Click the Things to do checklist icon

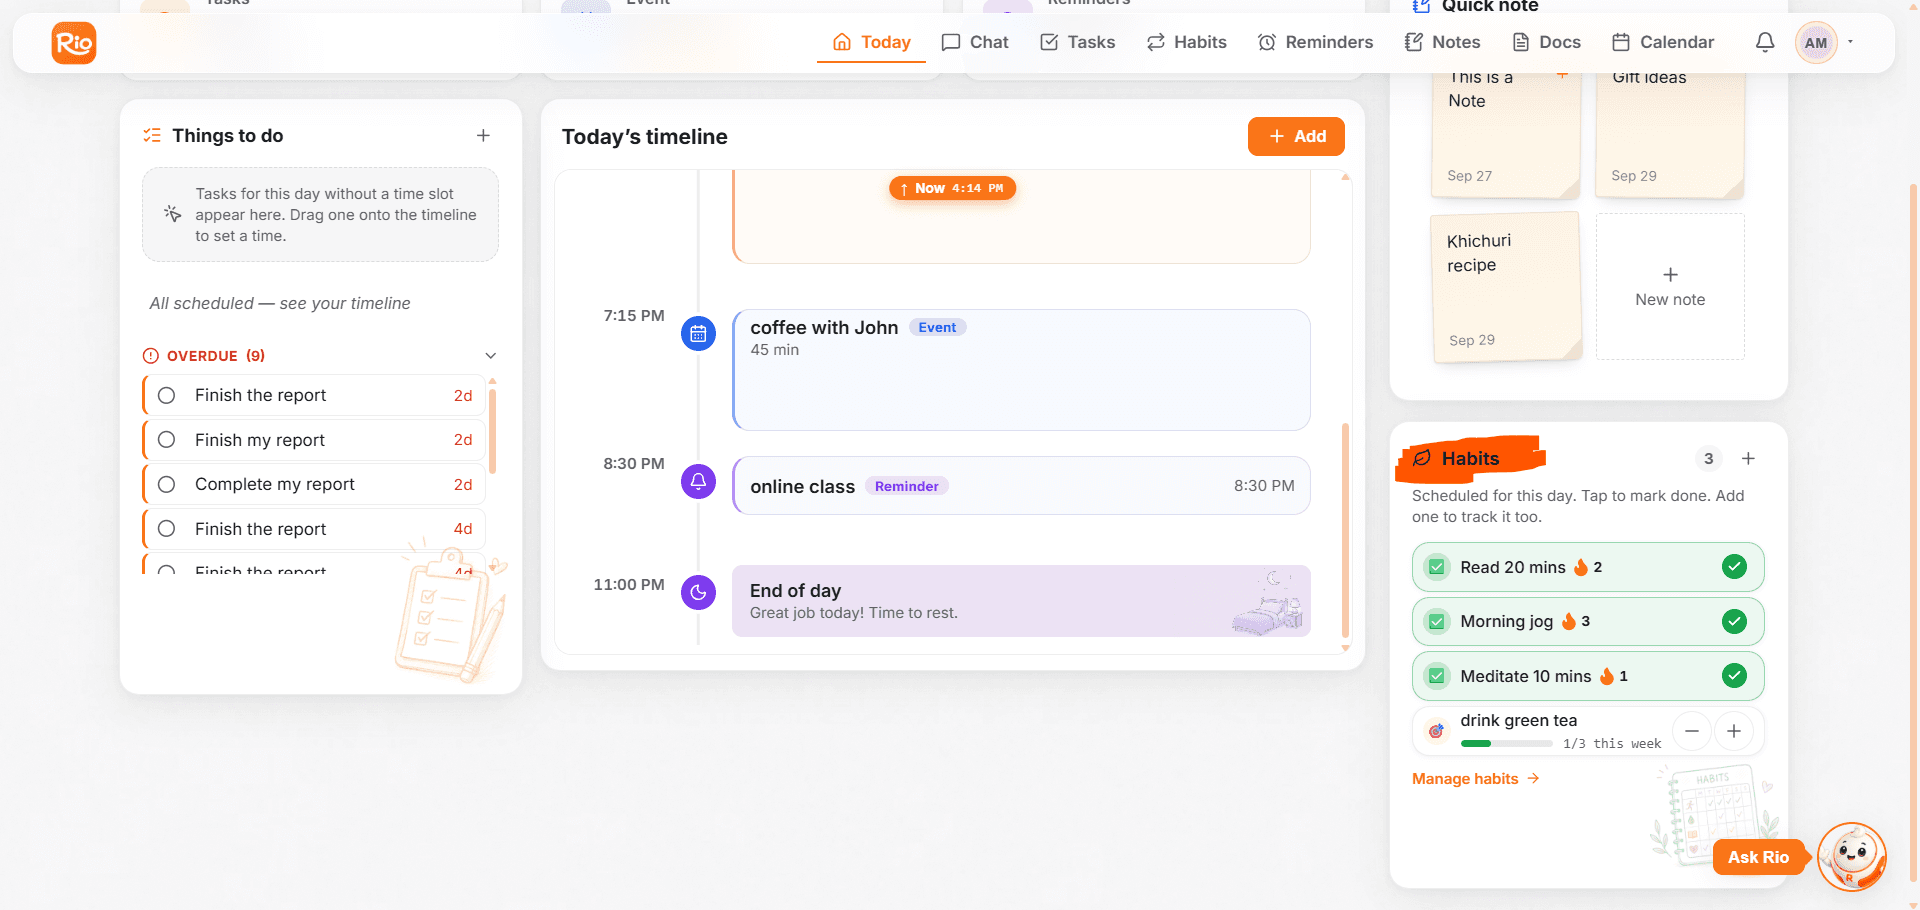pos(152,135)
